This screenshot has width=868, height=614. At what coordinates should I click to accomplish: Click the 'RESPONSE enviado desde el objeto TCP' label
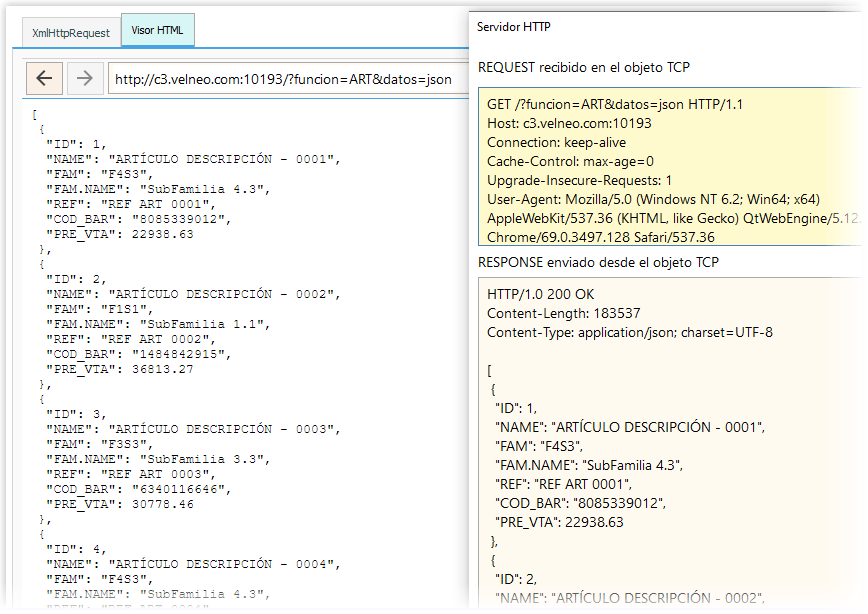[598, 262]
